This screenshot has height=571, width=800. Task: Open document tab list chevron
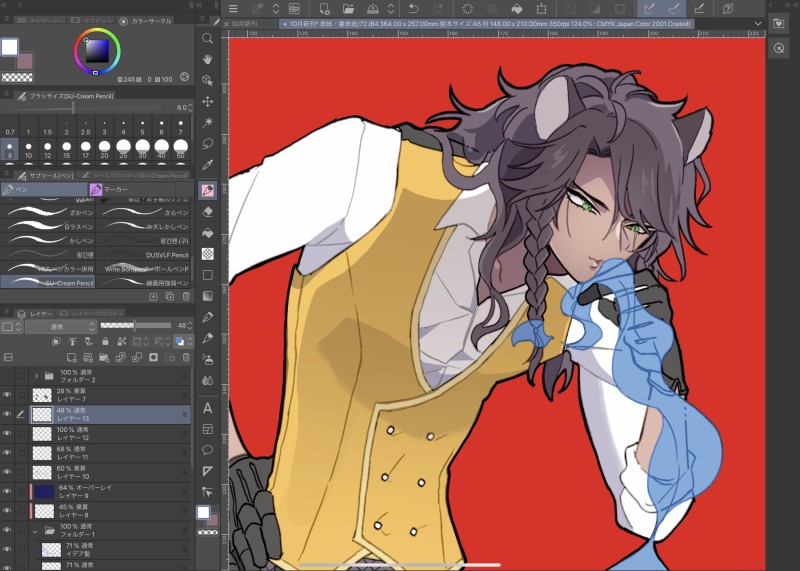[x=758, y=23]
